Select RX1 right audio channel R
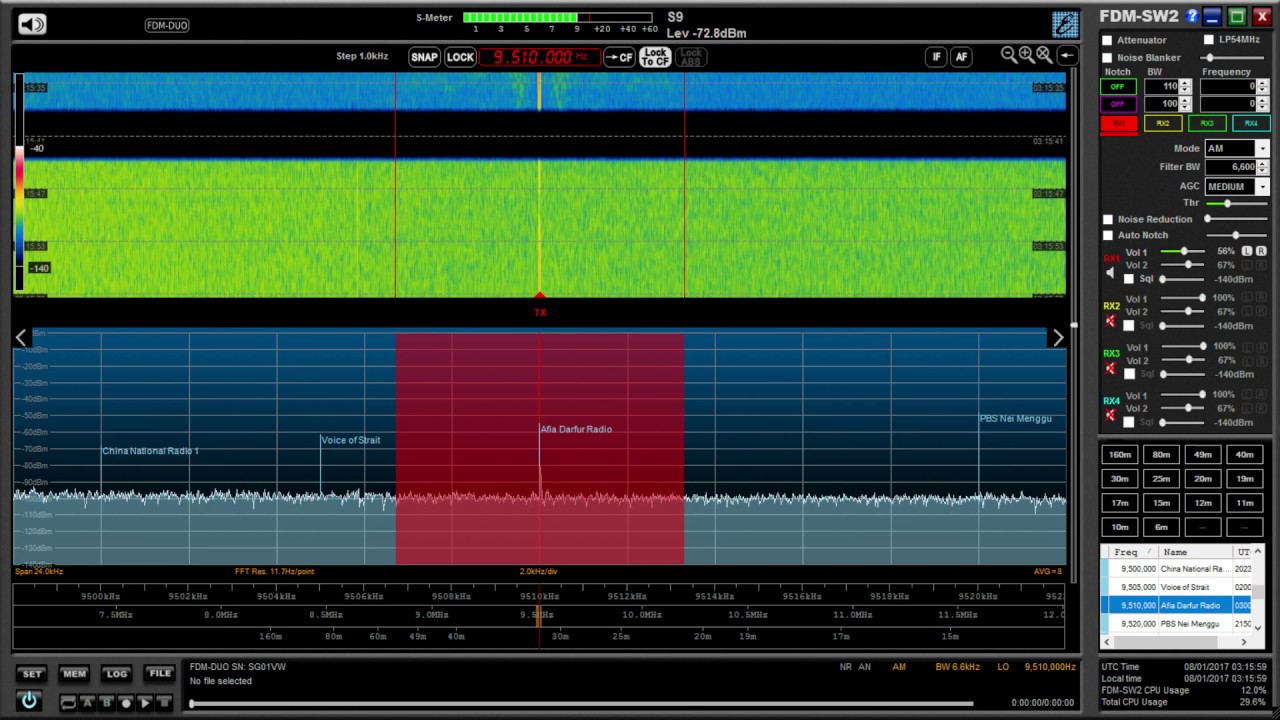 tap(1261, 251)
